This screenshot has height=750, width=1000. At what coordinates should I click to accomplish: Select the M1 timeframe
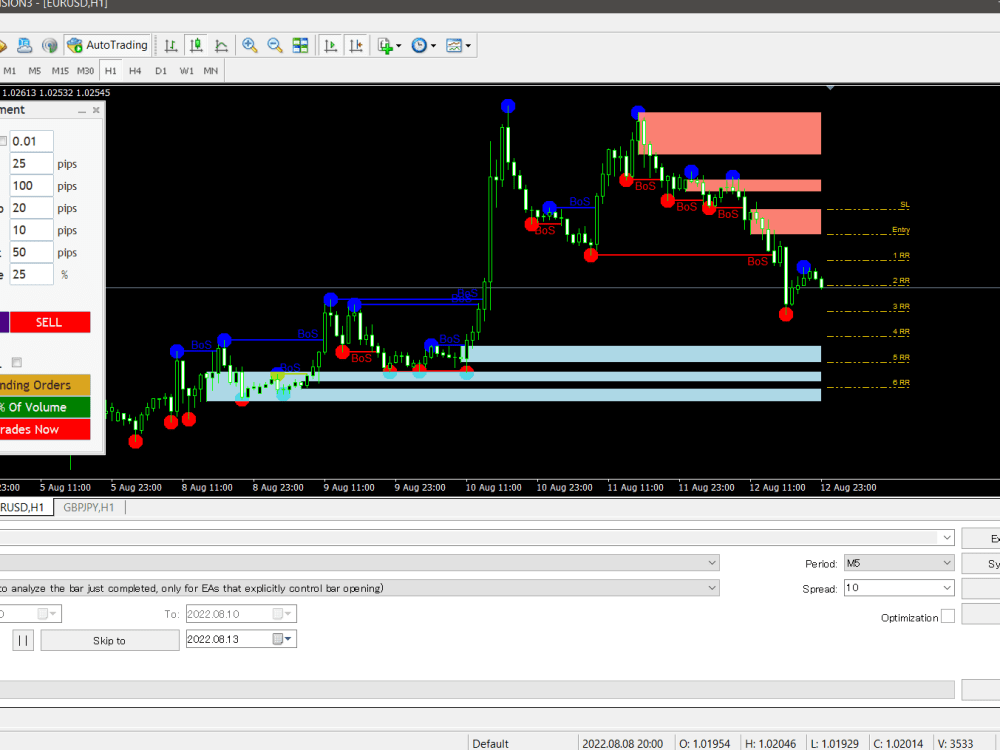(x=10, y=71)
